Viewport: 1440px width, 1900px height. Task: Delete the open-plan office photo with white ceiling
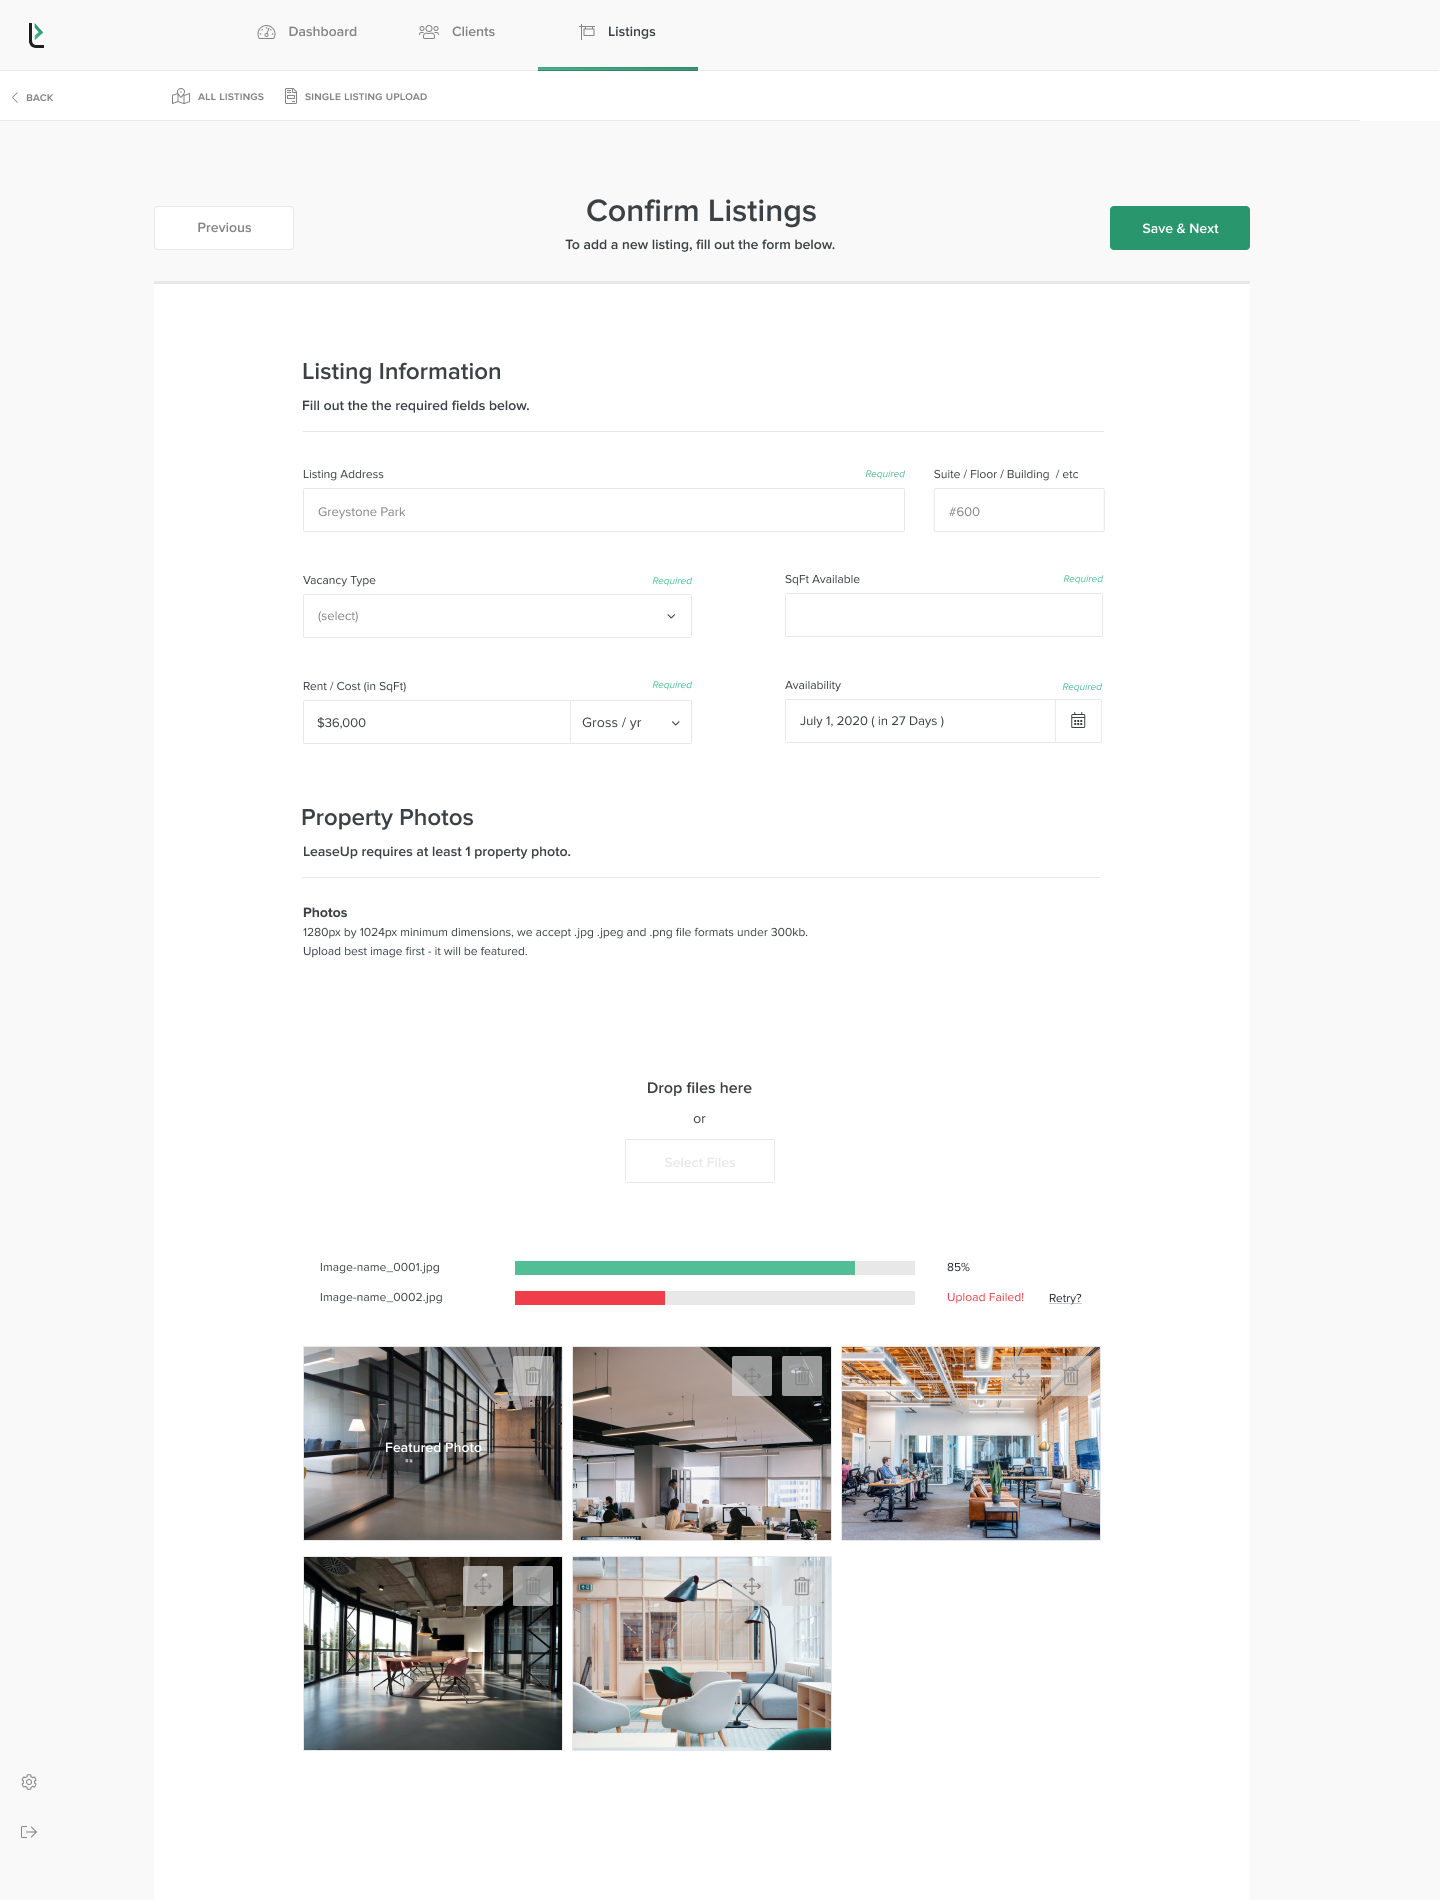(x=802, y=1376)
